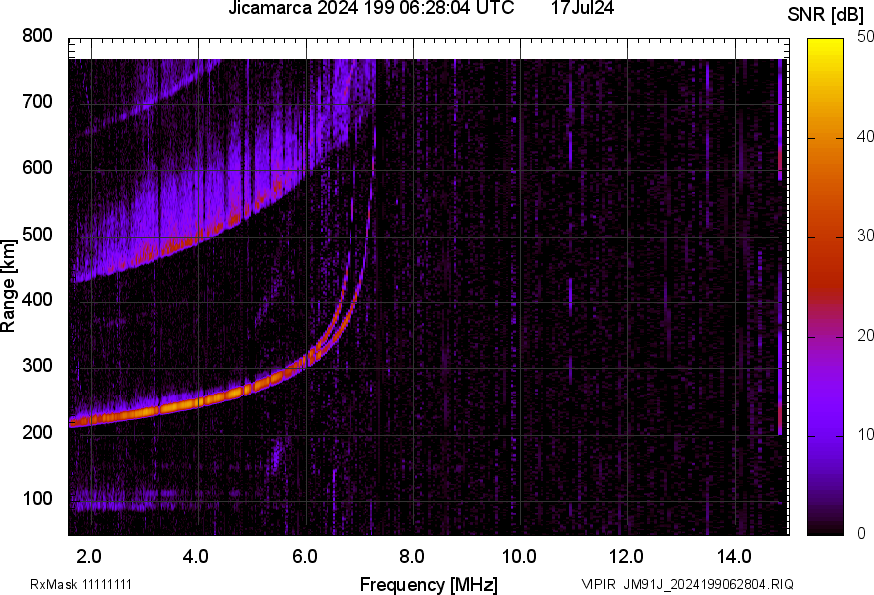The width and height of the screenshot is (874, 595).
Task: Click the colorbar tick label 0
Action: 862,534
